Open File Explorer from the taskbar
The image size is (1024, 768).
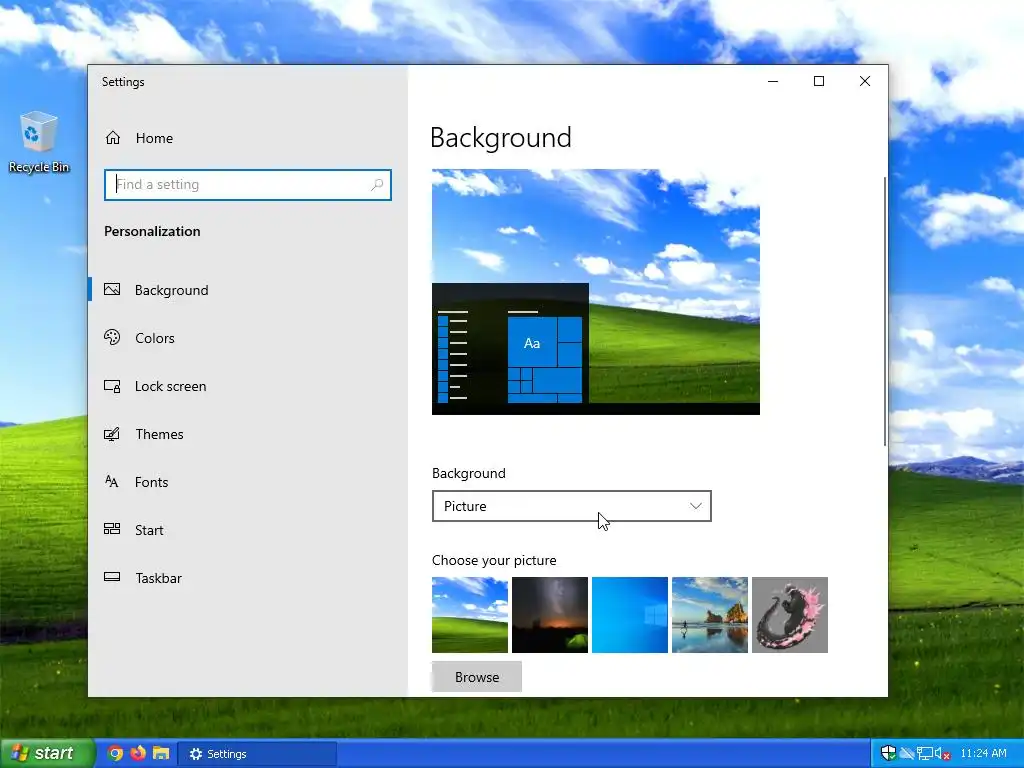pyautogui.click(x=161, y=753)
